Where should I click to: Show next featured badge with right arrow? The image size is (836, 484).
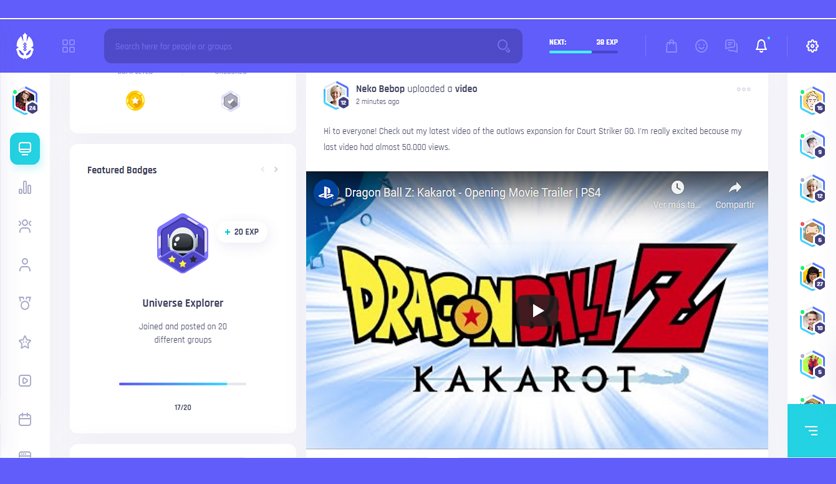point(276,170)
